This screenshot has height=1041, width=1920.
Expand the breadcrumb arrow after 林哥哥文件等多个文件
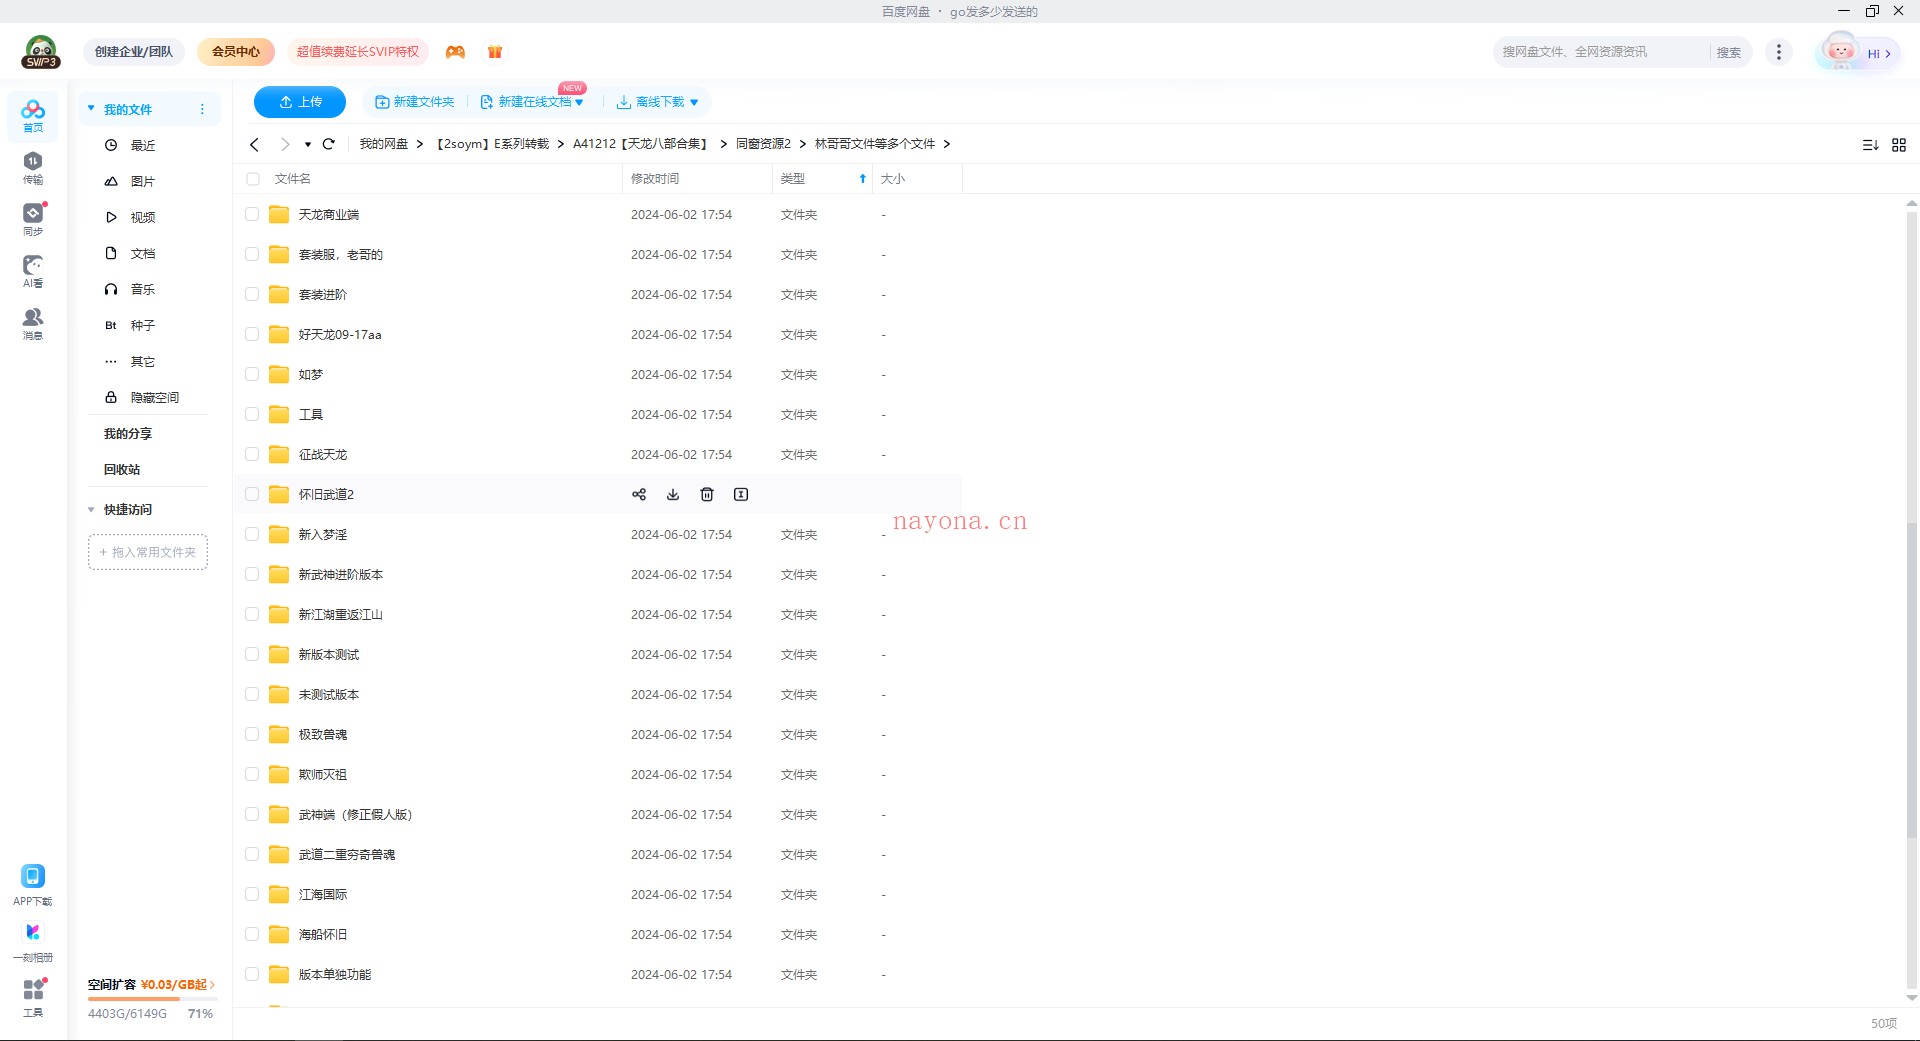946,144
